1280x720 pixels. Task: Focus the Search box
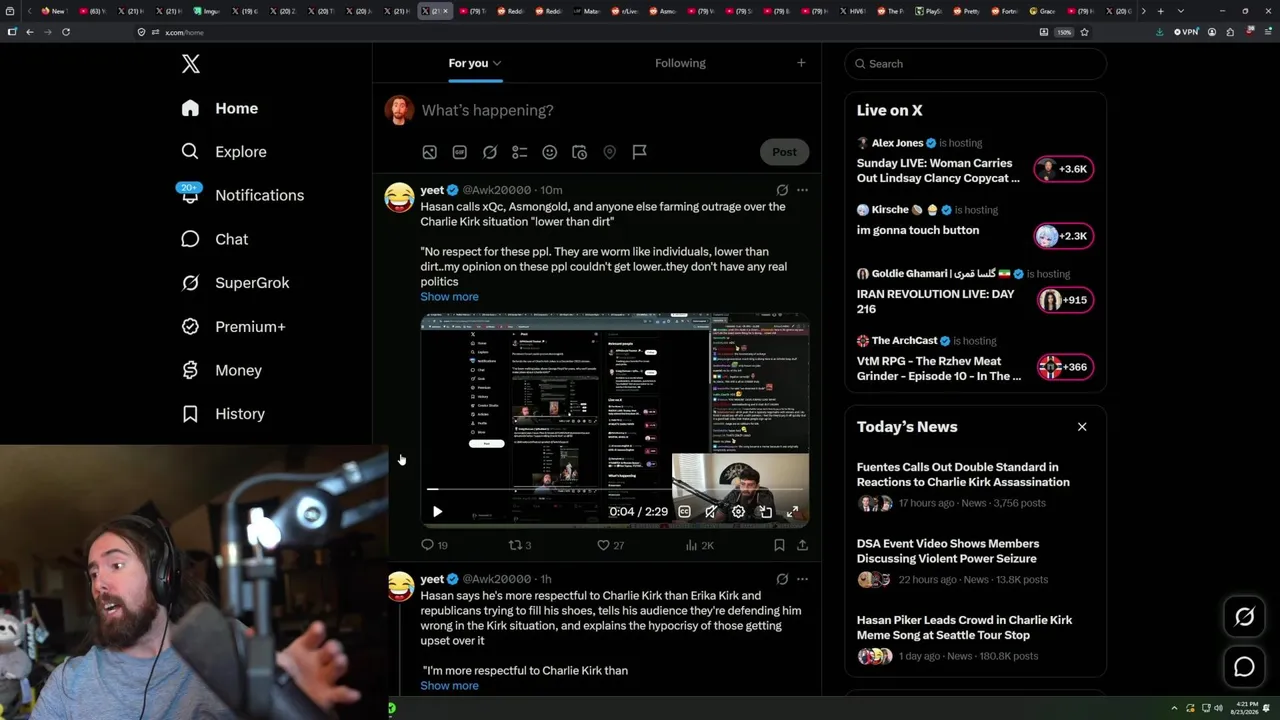click(x=975, y=64)
